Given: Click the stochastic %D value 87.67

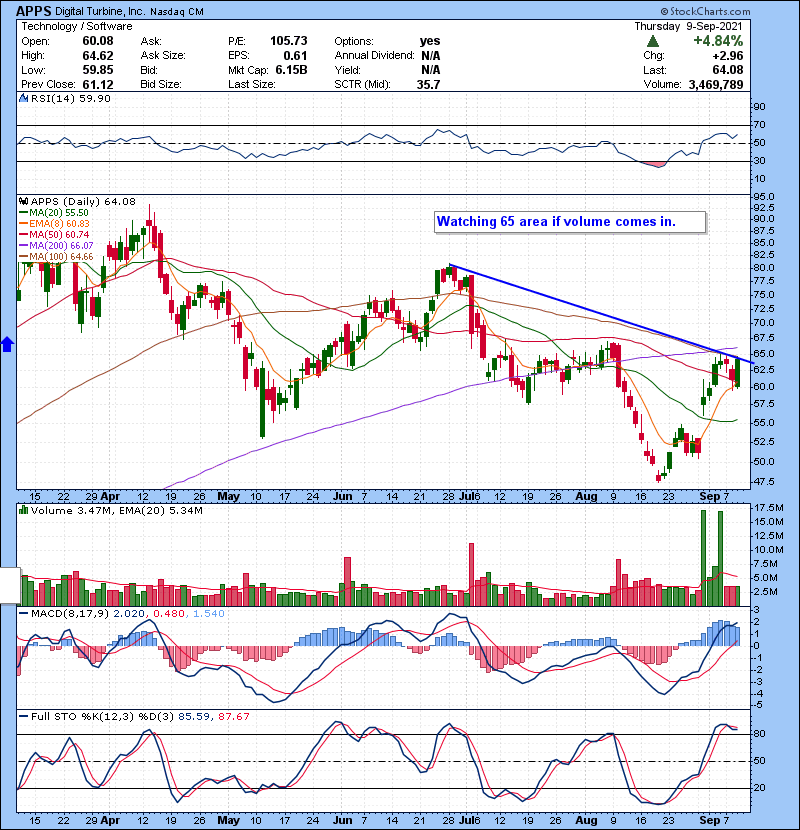Looking at the screenshot, I should 233,716.
